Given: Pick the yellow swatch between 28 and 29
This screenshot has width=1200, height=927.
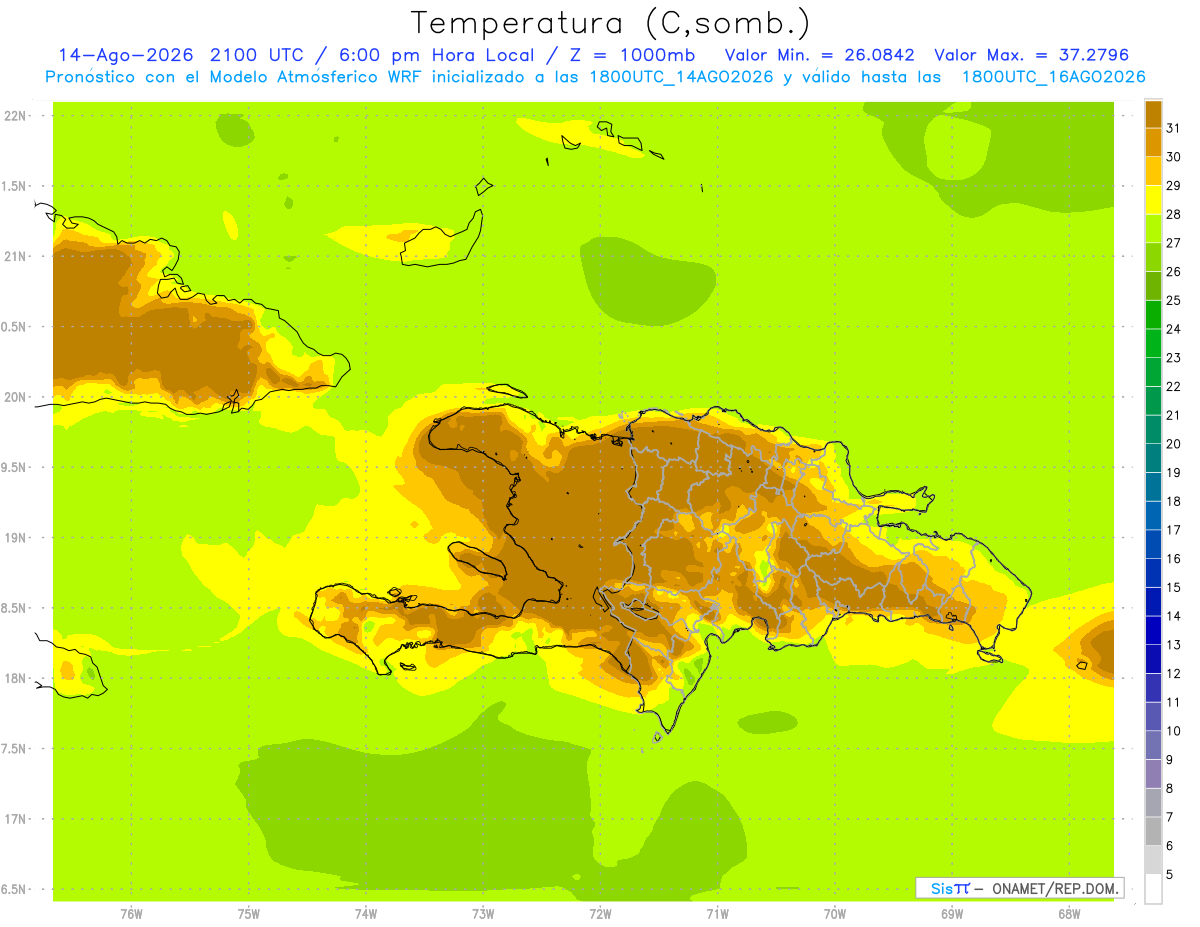Looking at the screenshot, I should tap(1153, 200).
